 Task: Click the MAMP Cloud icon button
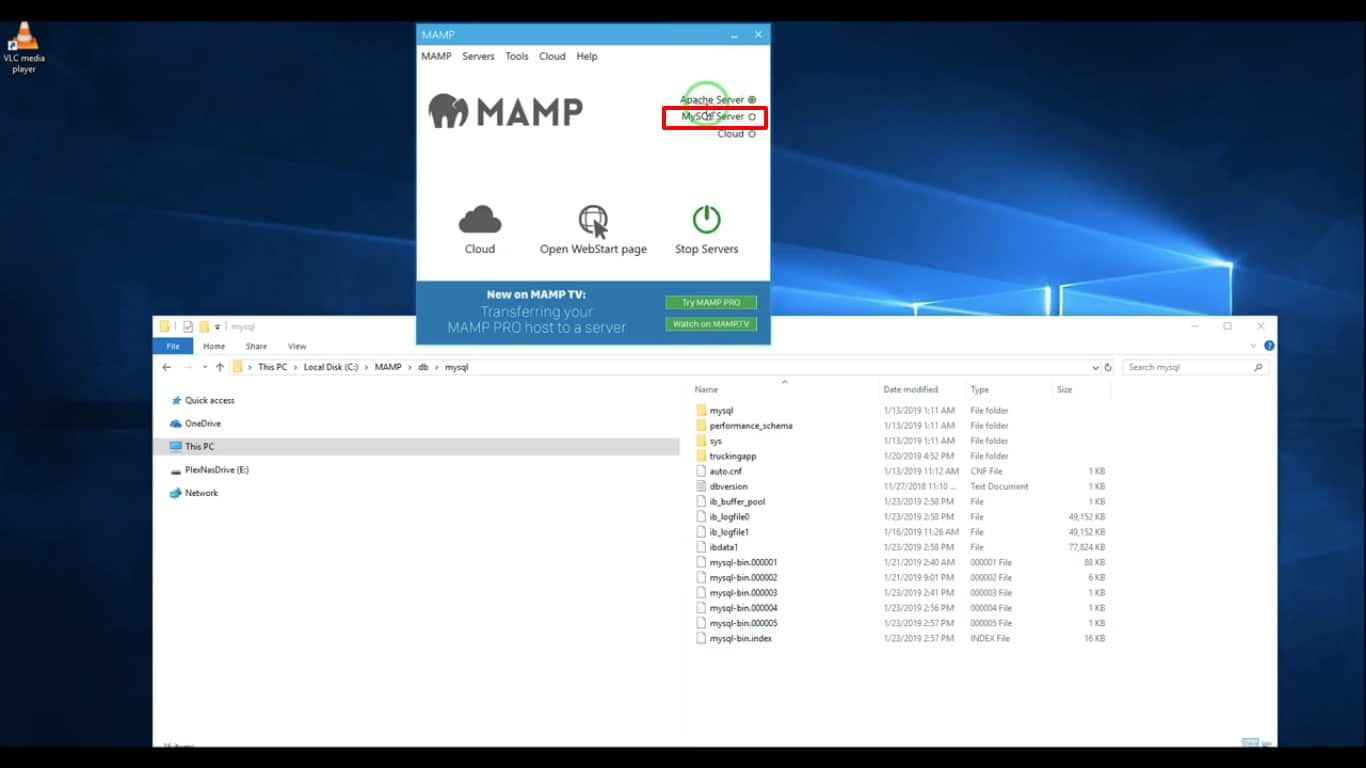pyautogui.click(x=480, y=219)
